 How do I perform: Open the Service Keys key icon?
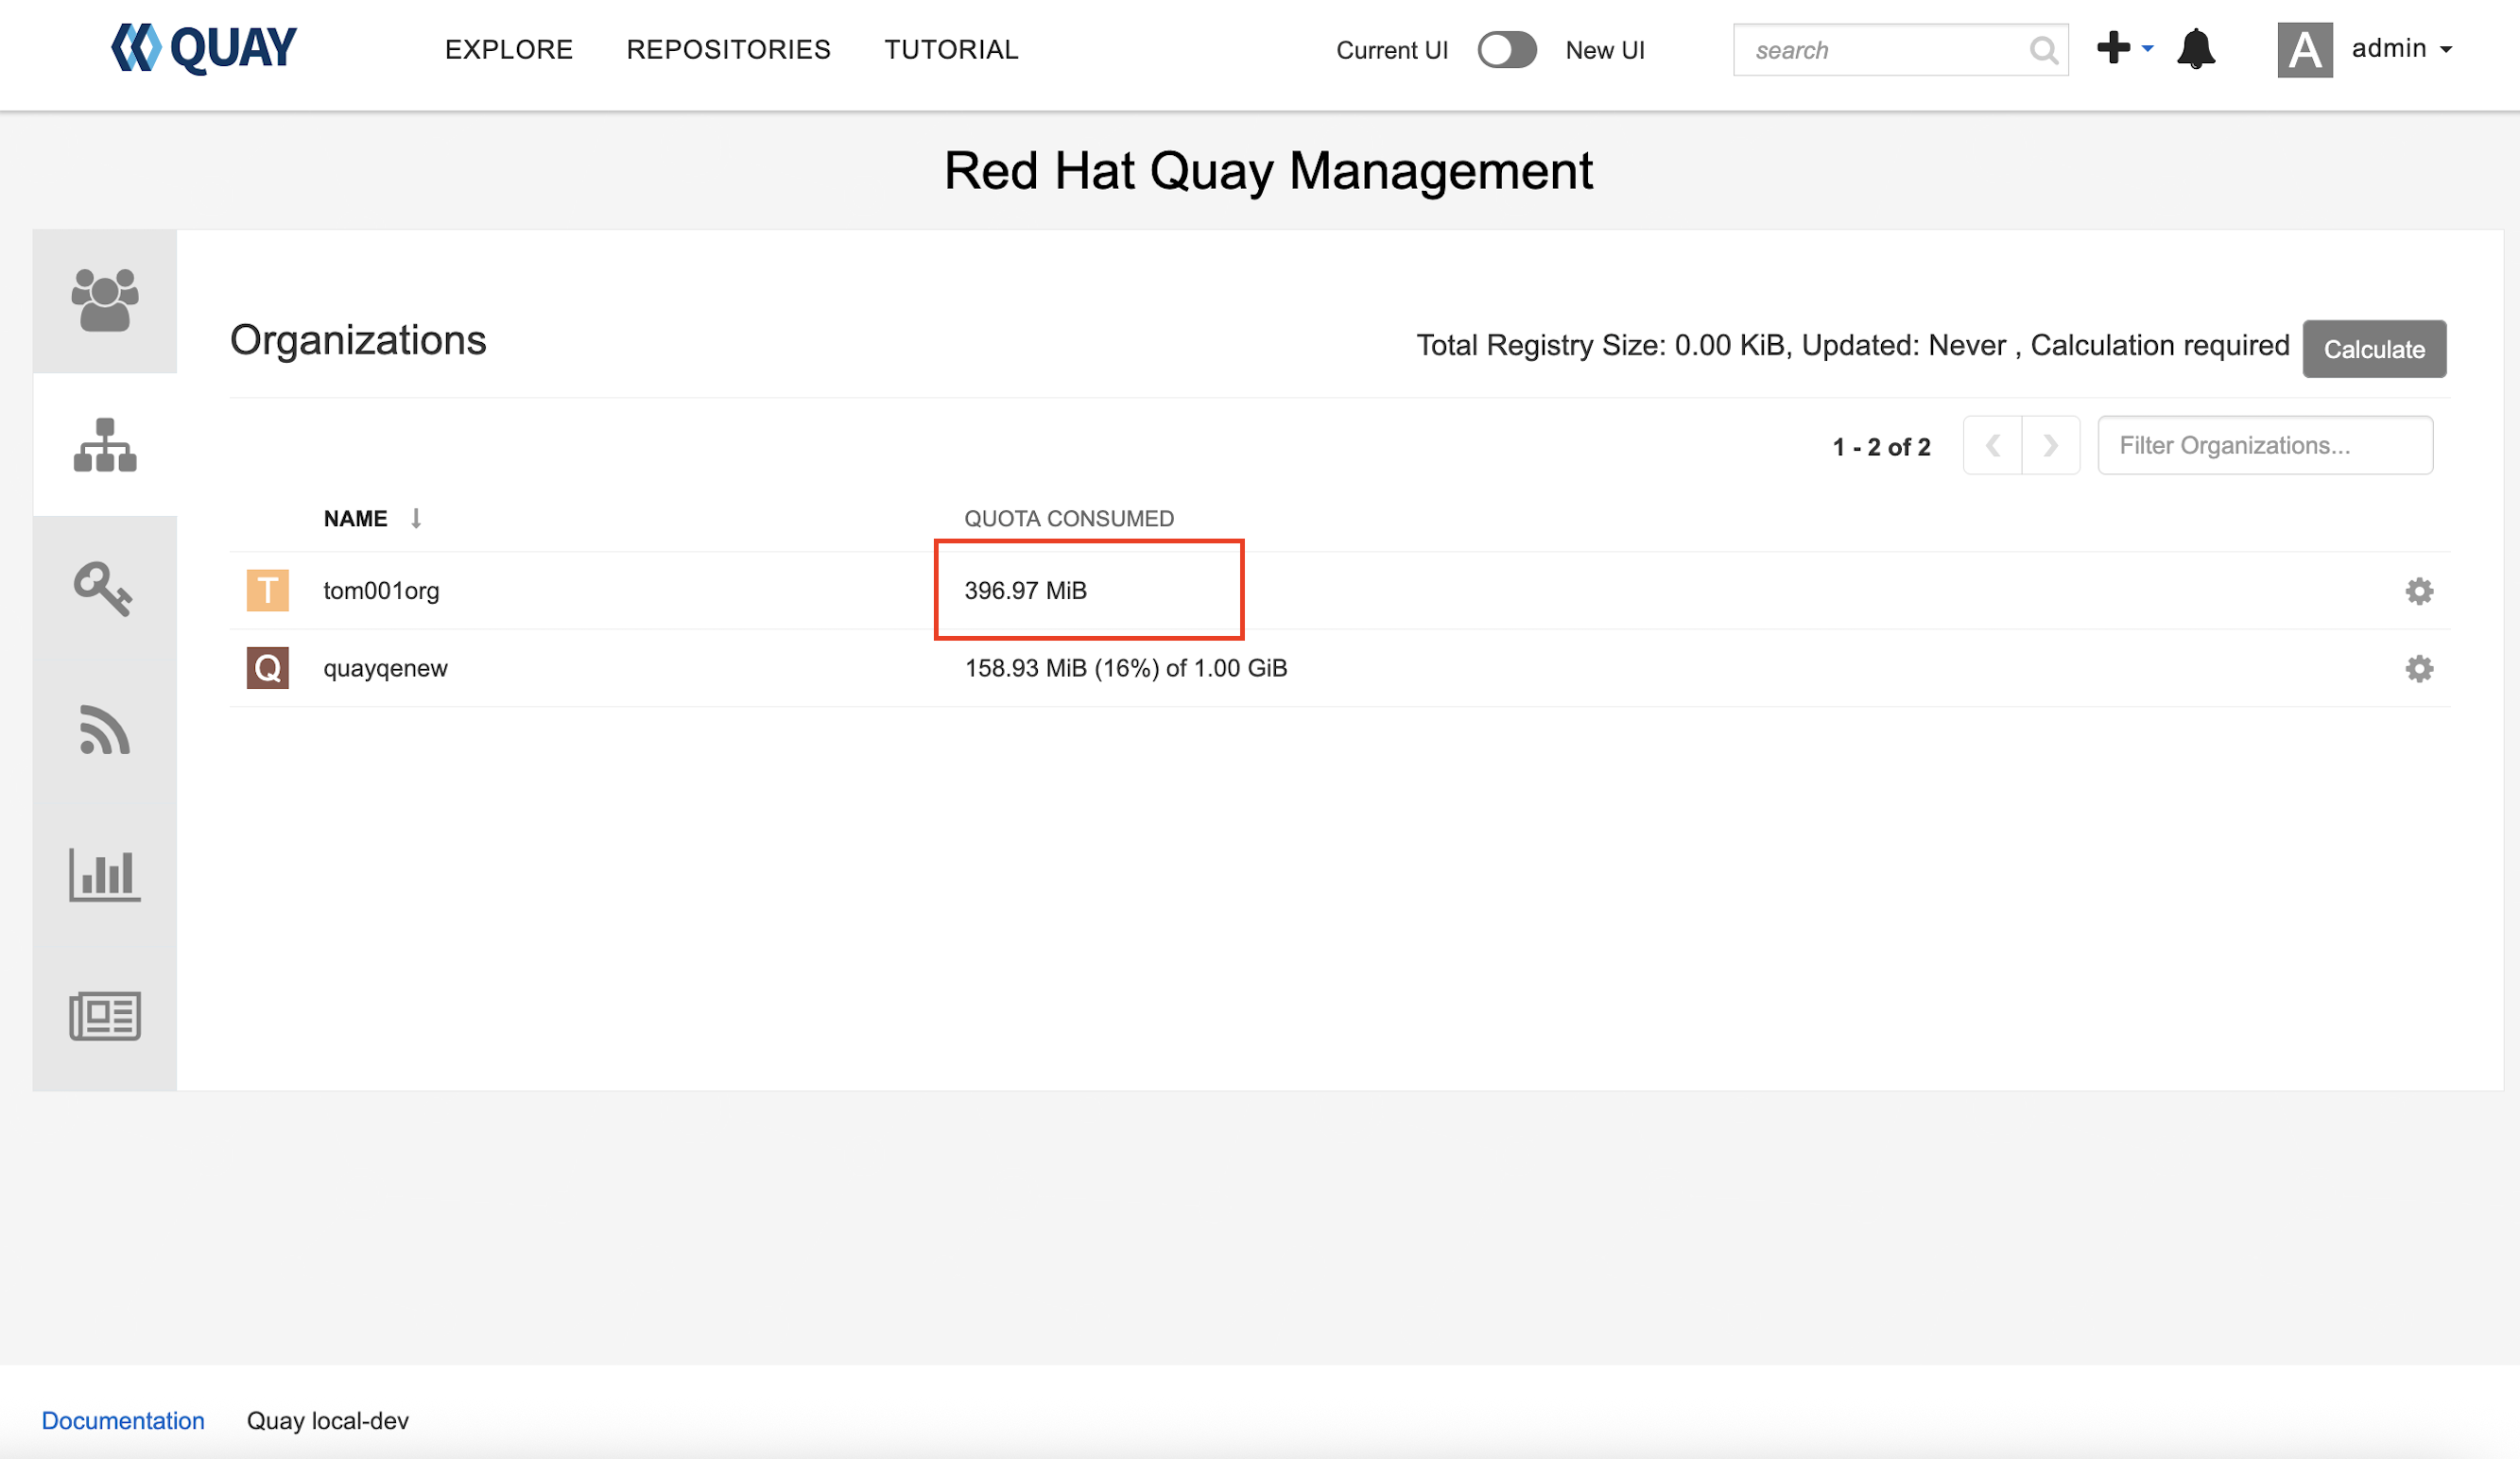coord(104,588)
